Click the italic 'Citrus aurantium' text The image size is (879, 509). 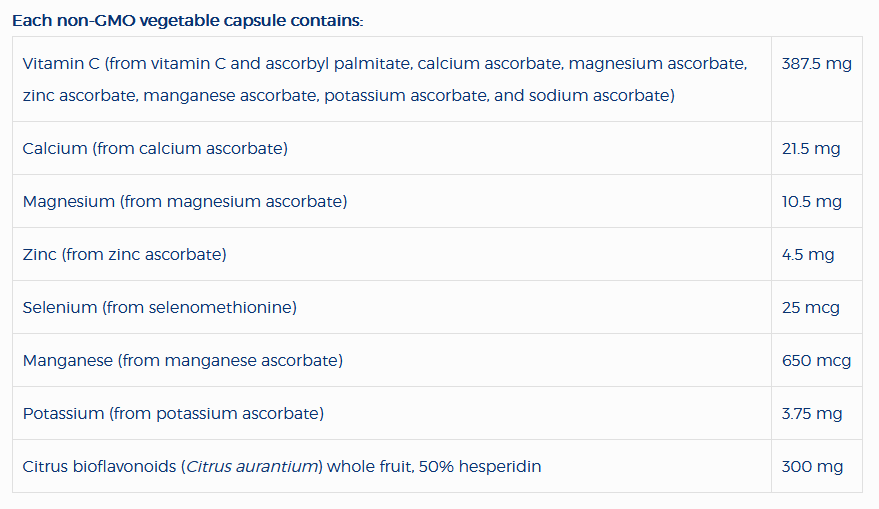252,467
